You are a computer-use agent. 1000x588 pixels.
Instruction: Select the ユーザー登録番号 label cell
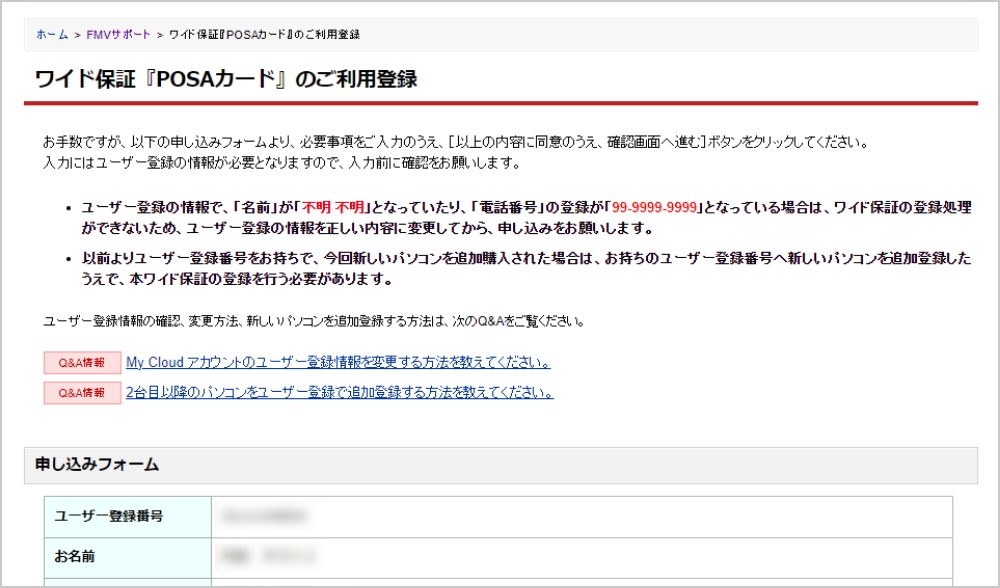pos(109,516)
